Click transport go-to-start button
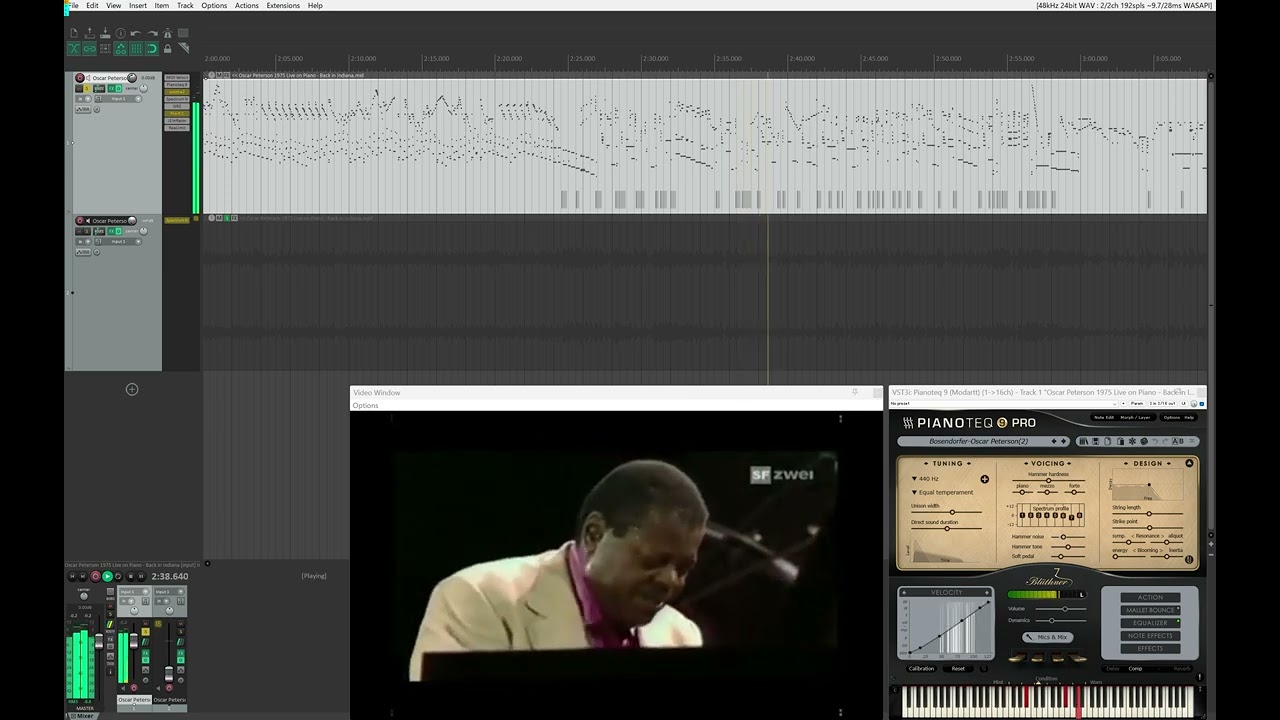Viewport: 1280px width, 720px height. point(72,576)
